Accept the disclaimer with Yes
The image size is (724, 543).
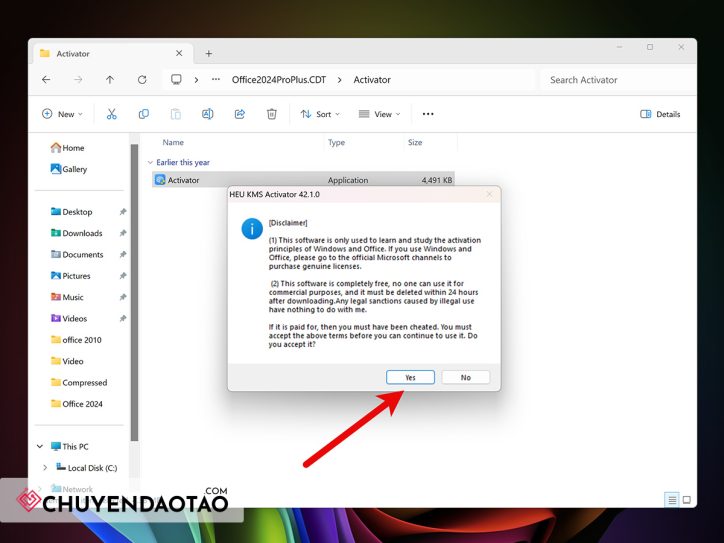[x=410, y=377]
